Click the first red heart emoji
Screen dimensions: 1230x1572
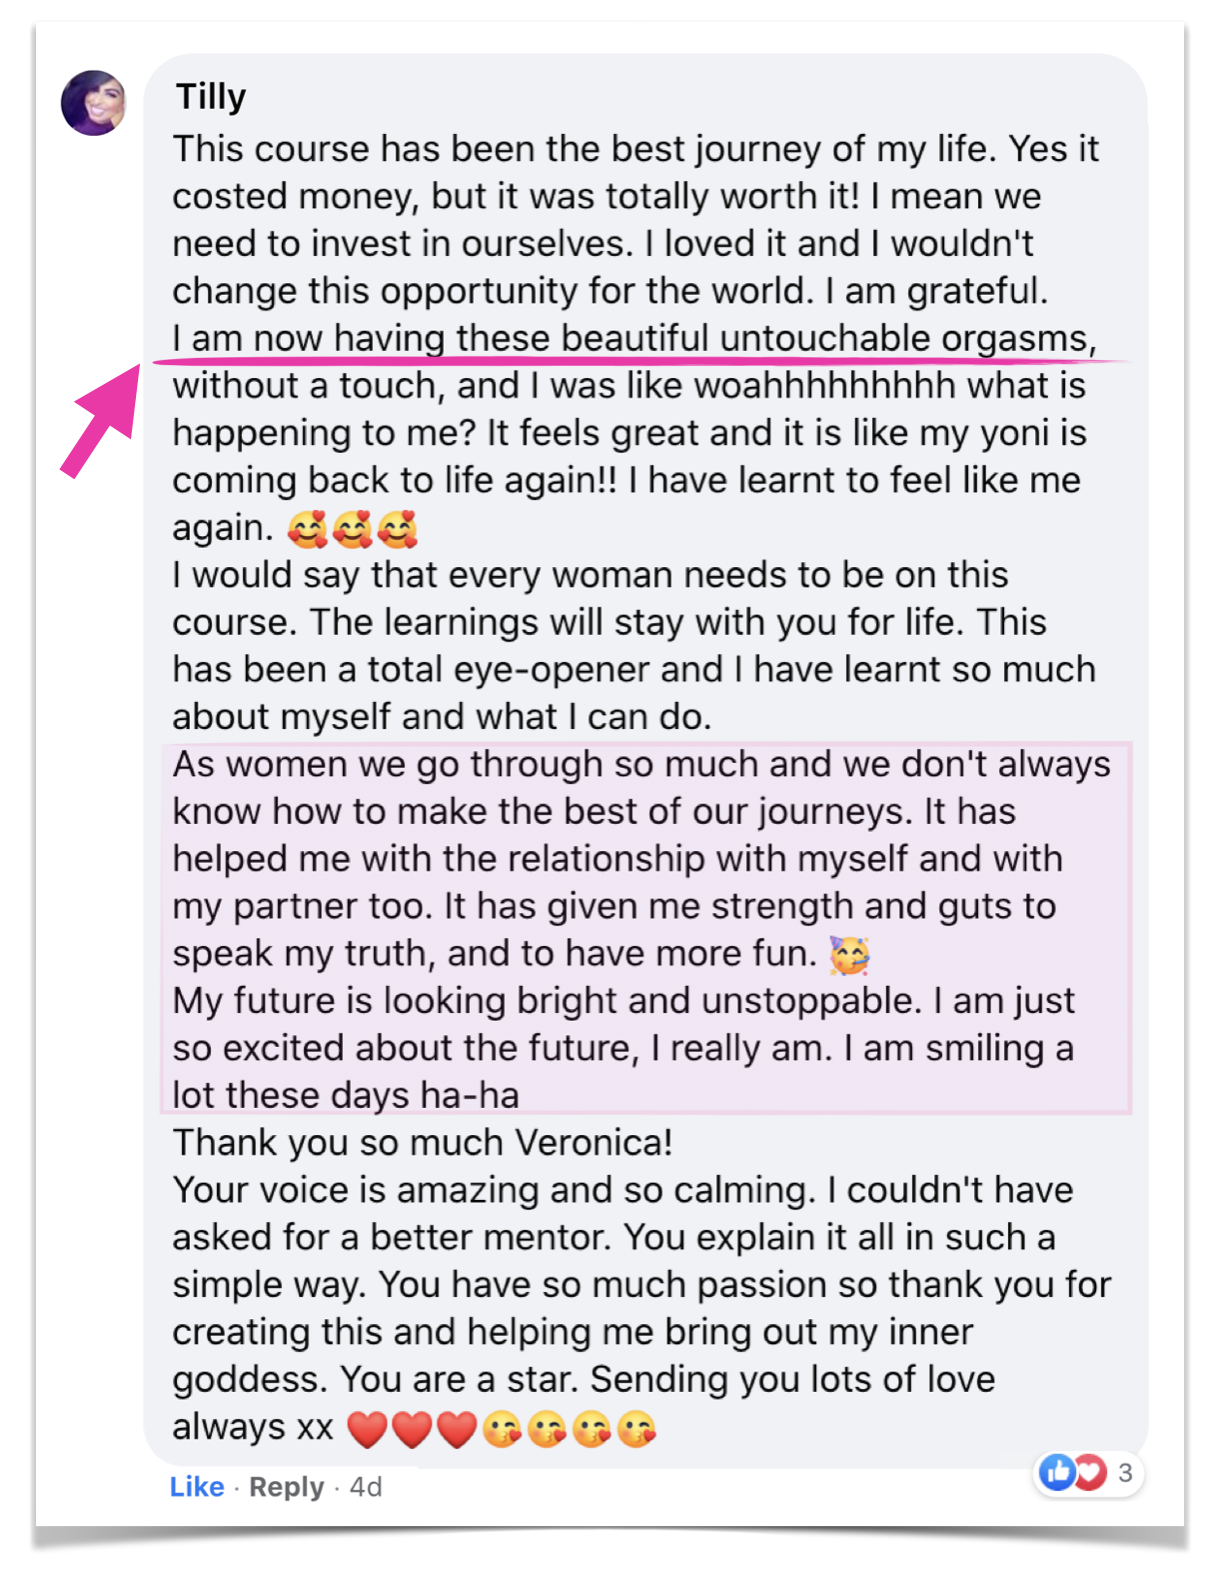pyautogui.click(x=367, y=1429)
